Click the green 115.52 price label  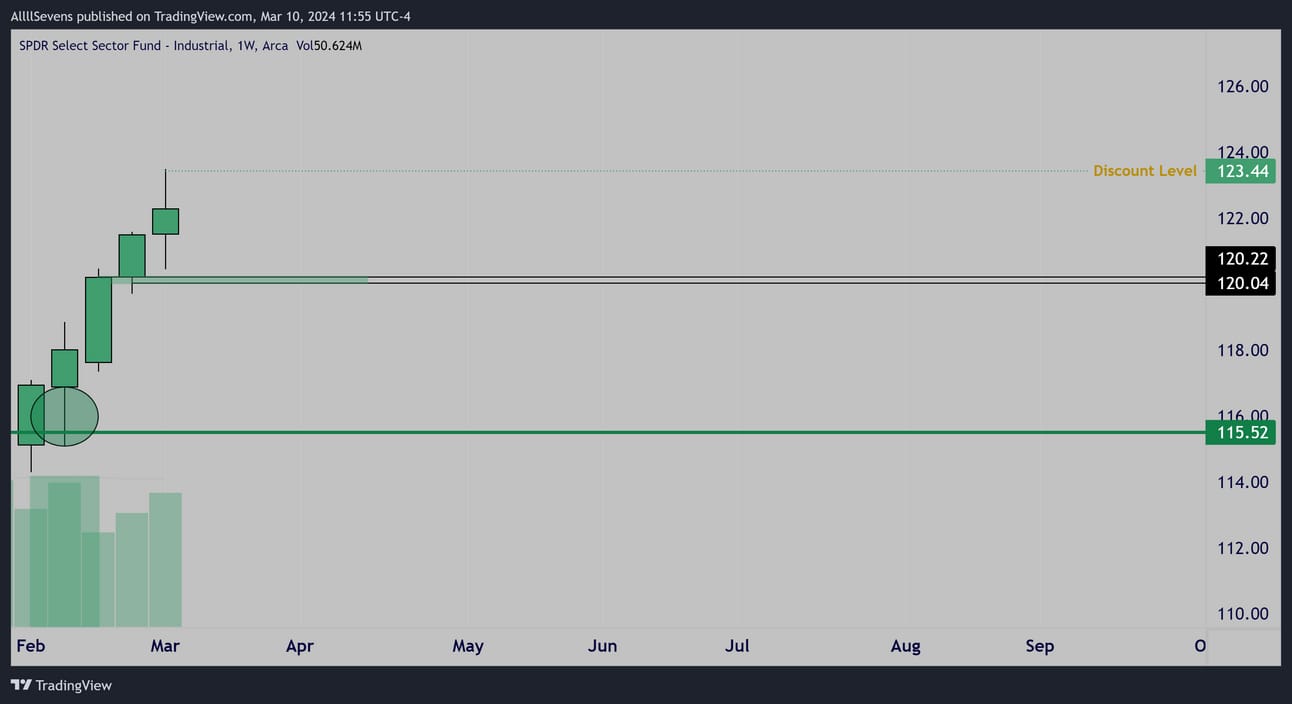[1240, 433]
